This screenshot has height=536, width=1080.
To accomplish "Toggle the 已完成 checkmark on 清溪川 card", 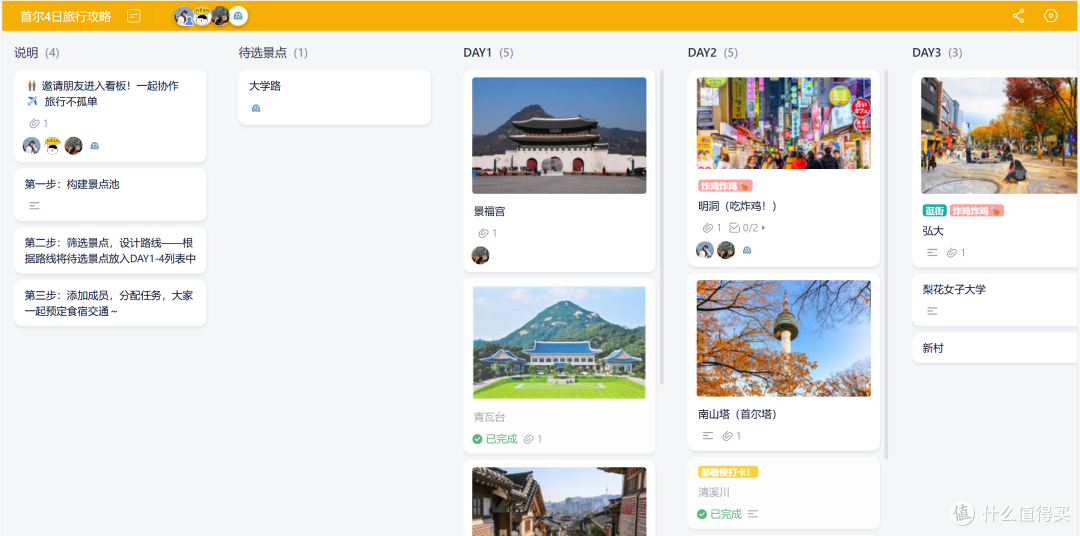I will click(702, 514).
